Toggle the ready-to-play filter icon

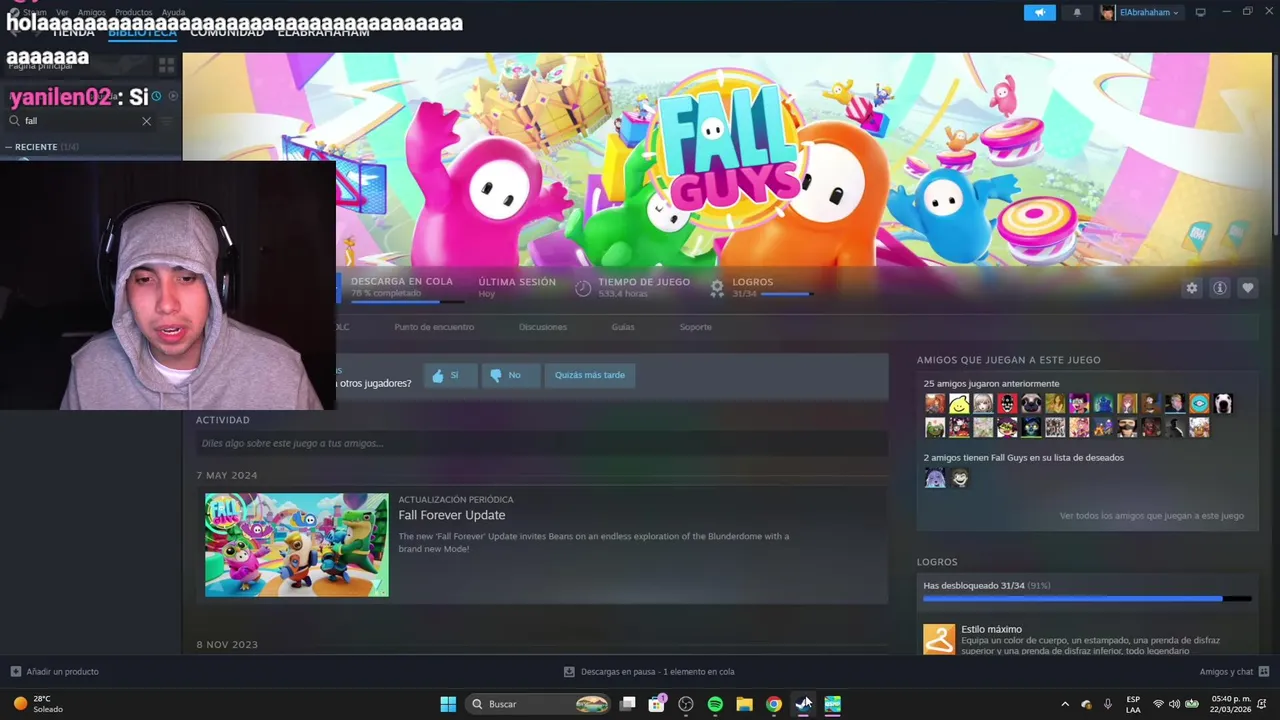[x=173, y=96]
